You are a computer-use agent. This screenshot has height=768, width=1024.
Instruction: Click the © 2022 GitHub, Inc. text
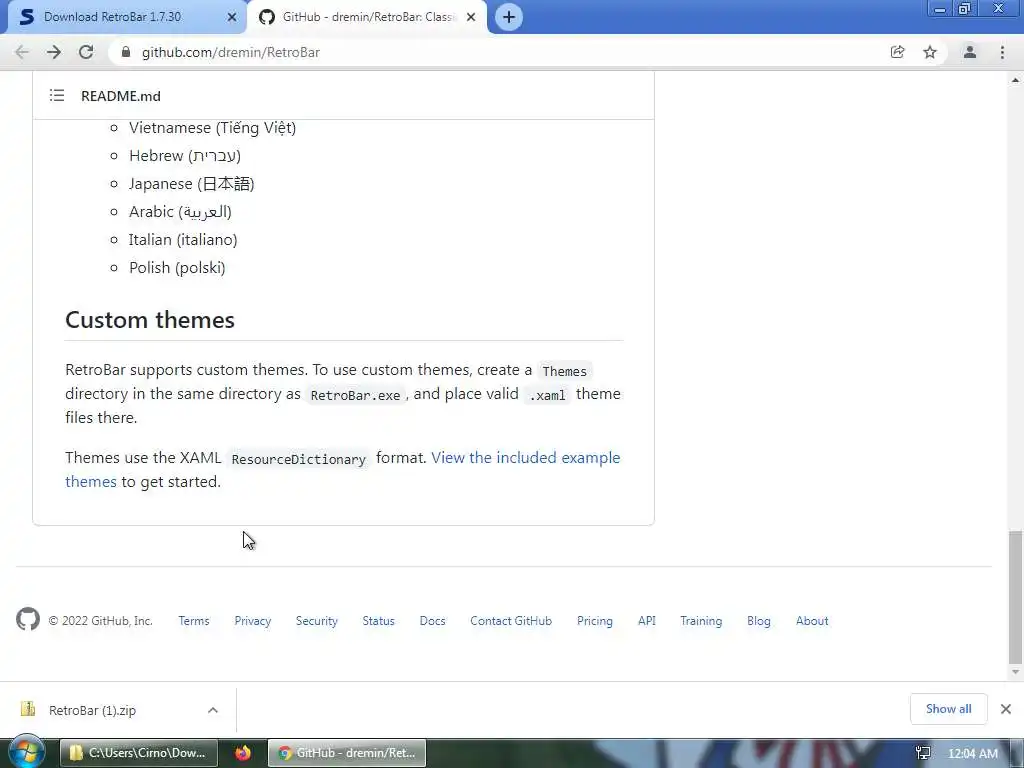pyautogui.click(x=101, y=621)
